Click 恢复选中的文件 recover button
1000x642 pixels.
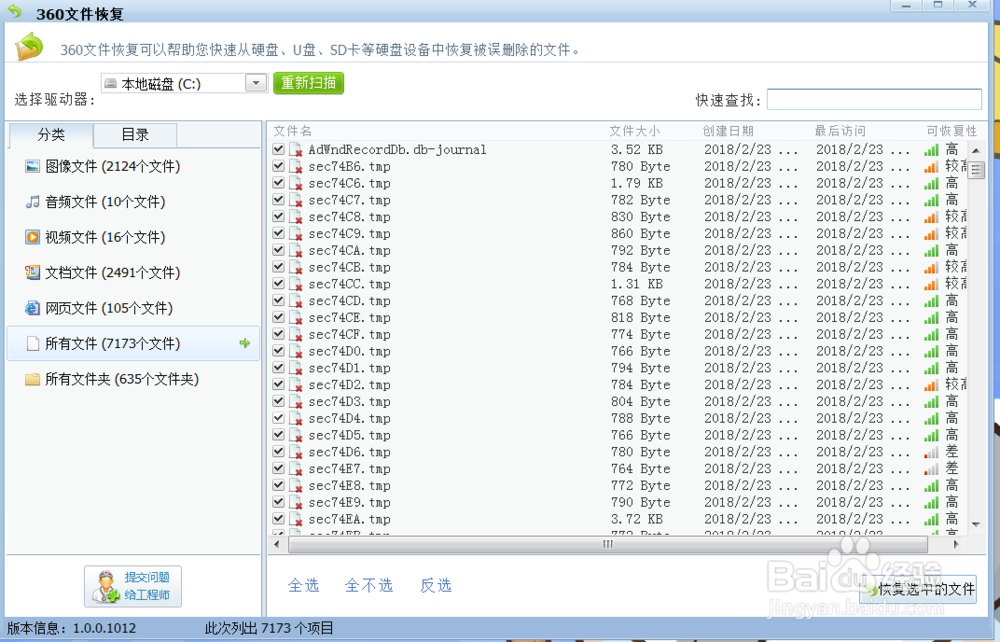[x=918, y=589]
